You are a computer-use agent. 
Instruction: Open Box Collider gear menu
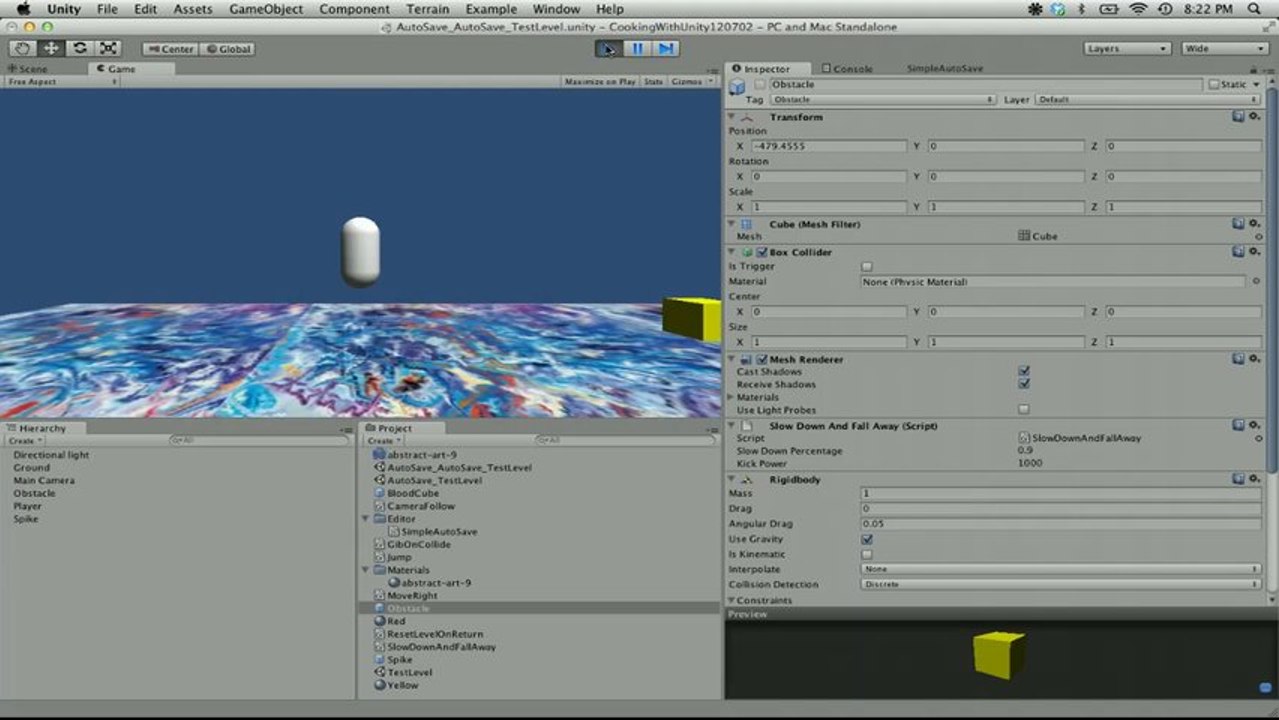(x=1253, y=252)
